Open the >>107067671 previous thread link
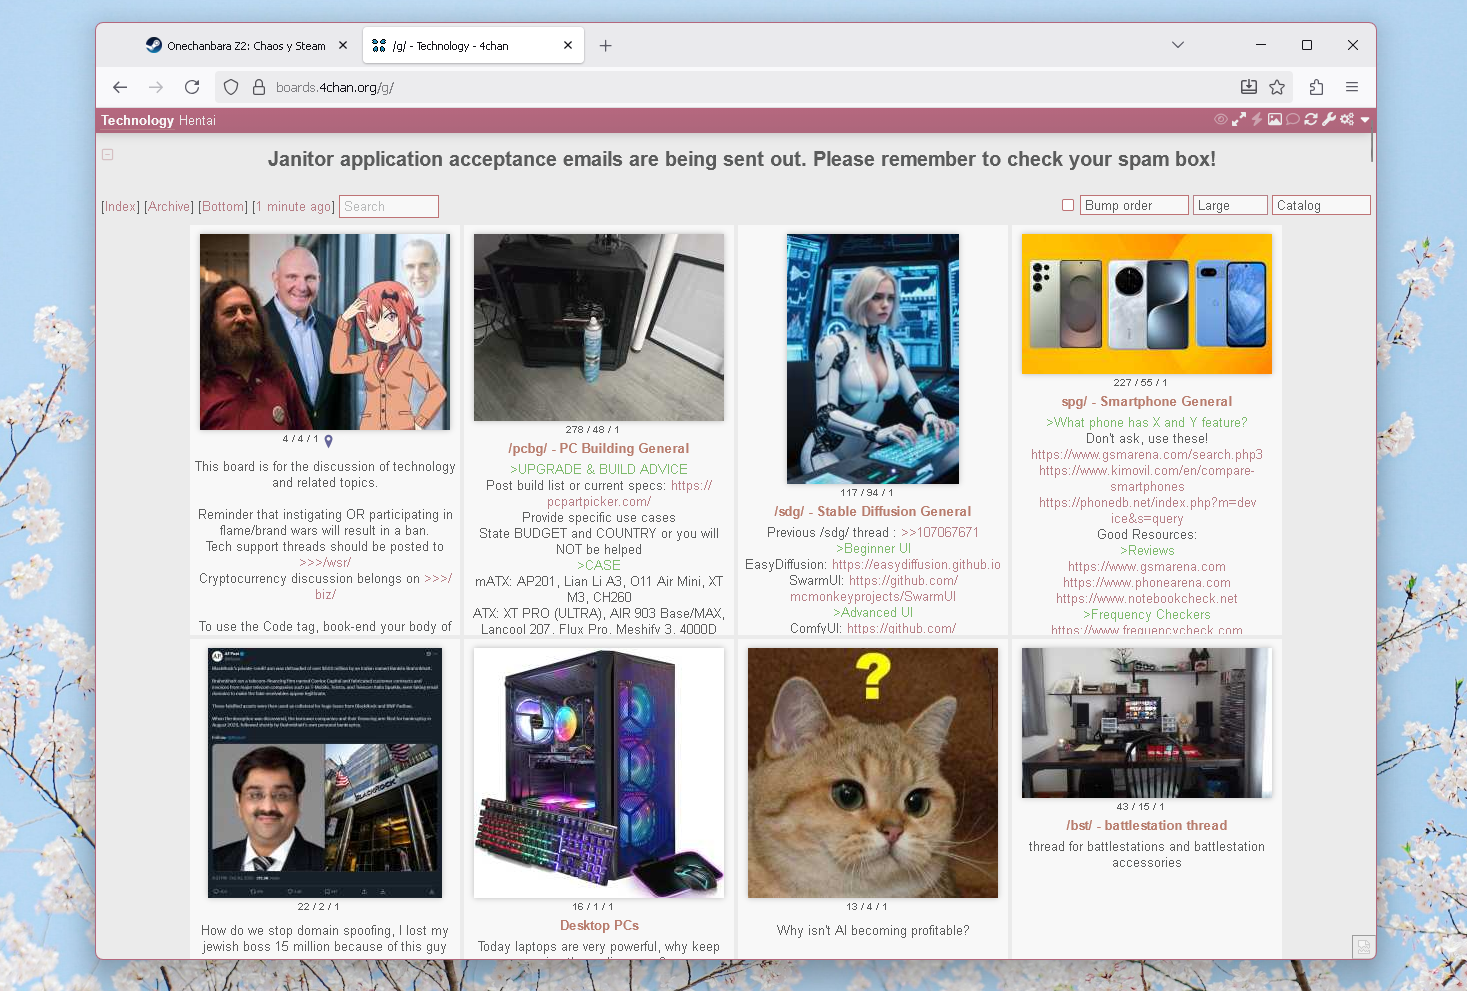Screen dimensions: 1467x991 (x=940, y=532)
